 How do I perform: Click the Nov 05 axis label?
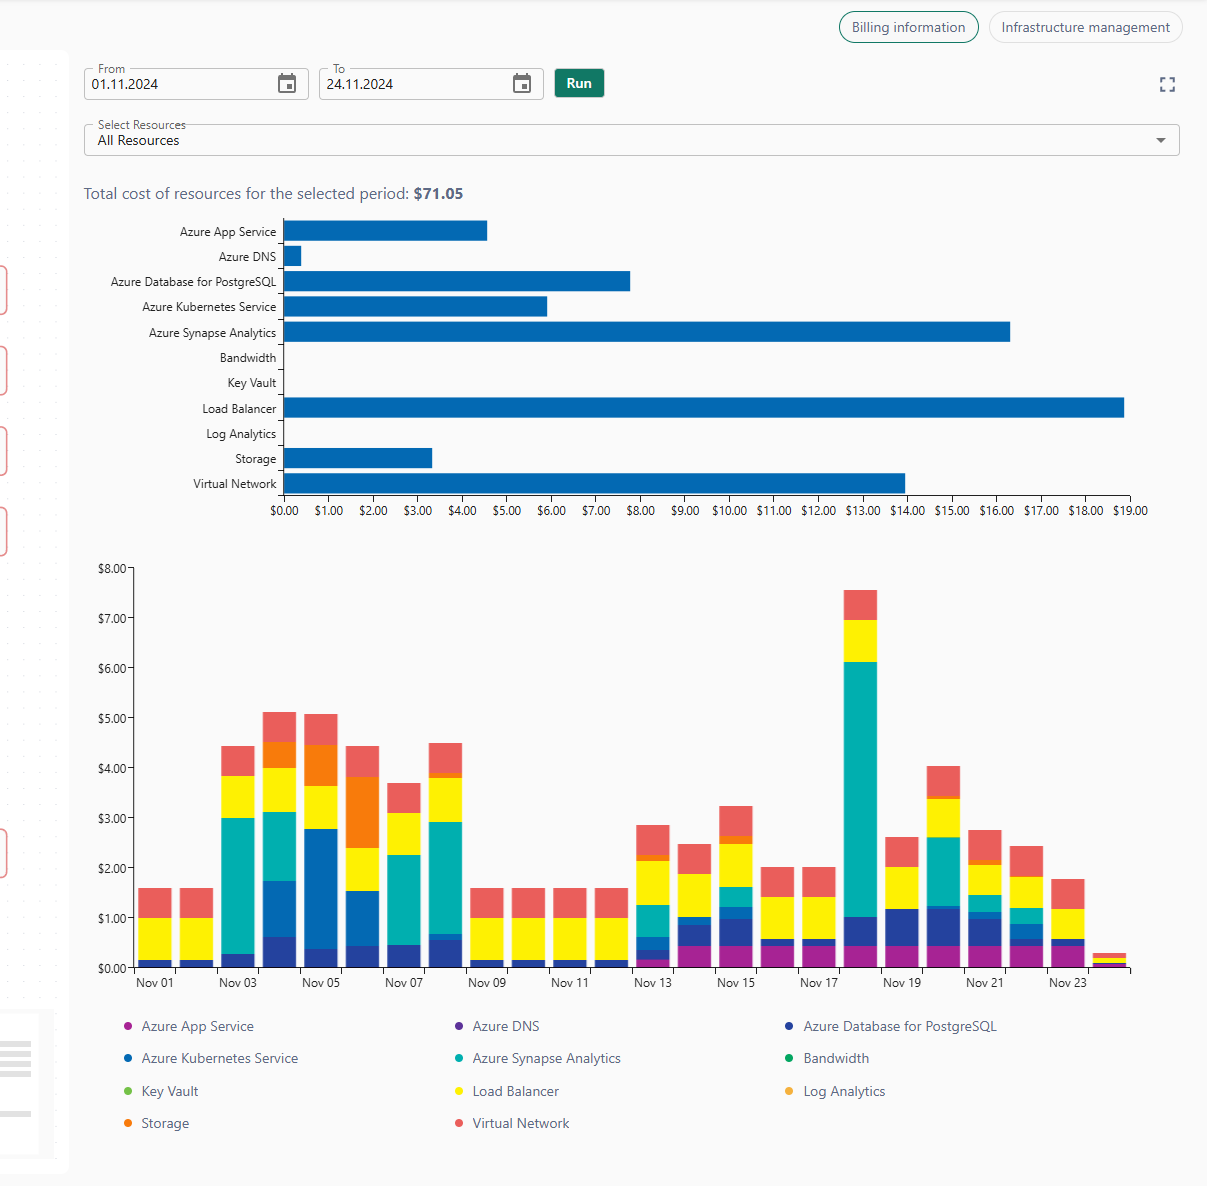tap(321, 983)
